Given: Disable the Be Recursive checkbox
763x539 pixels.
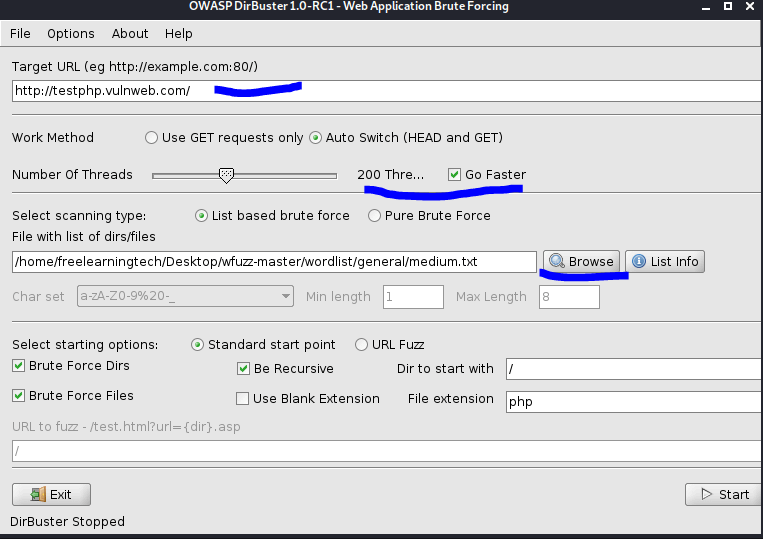Looking at the screenshot, I should [x=243, y=368].
